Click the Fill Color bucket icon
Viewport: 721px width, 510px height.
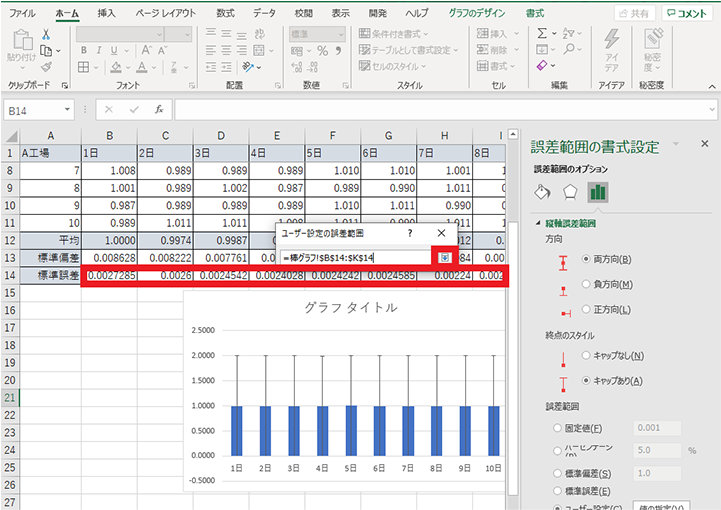[x=116, y=67]
